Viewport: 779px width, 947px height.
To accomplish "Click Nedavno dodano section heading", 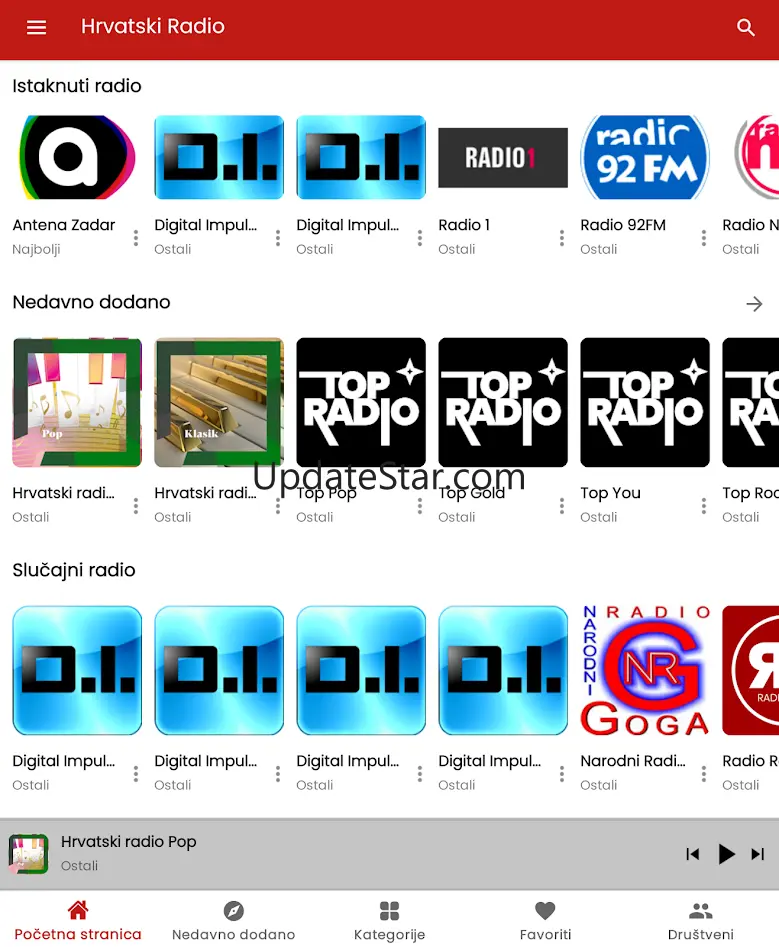I will point(91,302).
